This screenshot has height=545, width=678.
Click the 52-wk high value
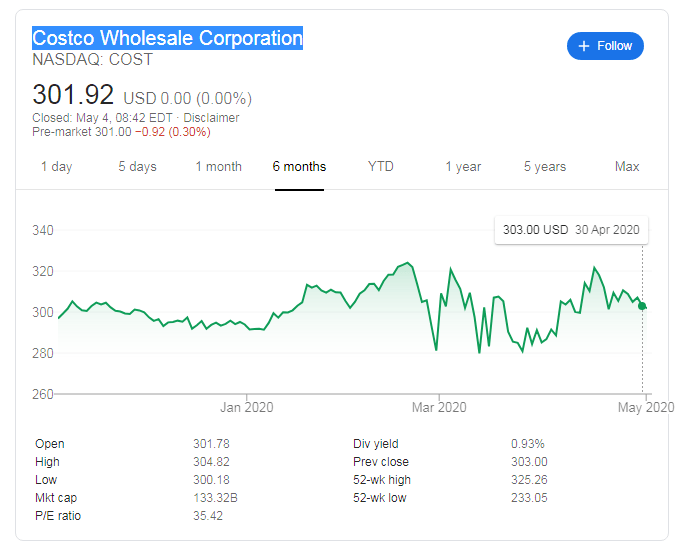click(529, 480)
